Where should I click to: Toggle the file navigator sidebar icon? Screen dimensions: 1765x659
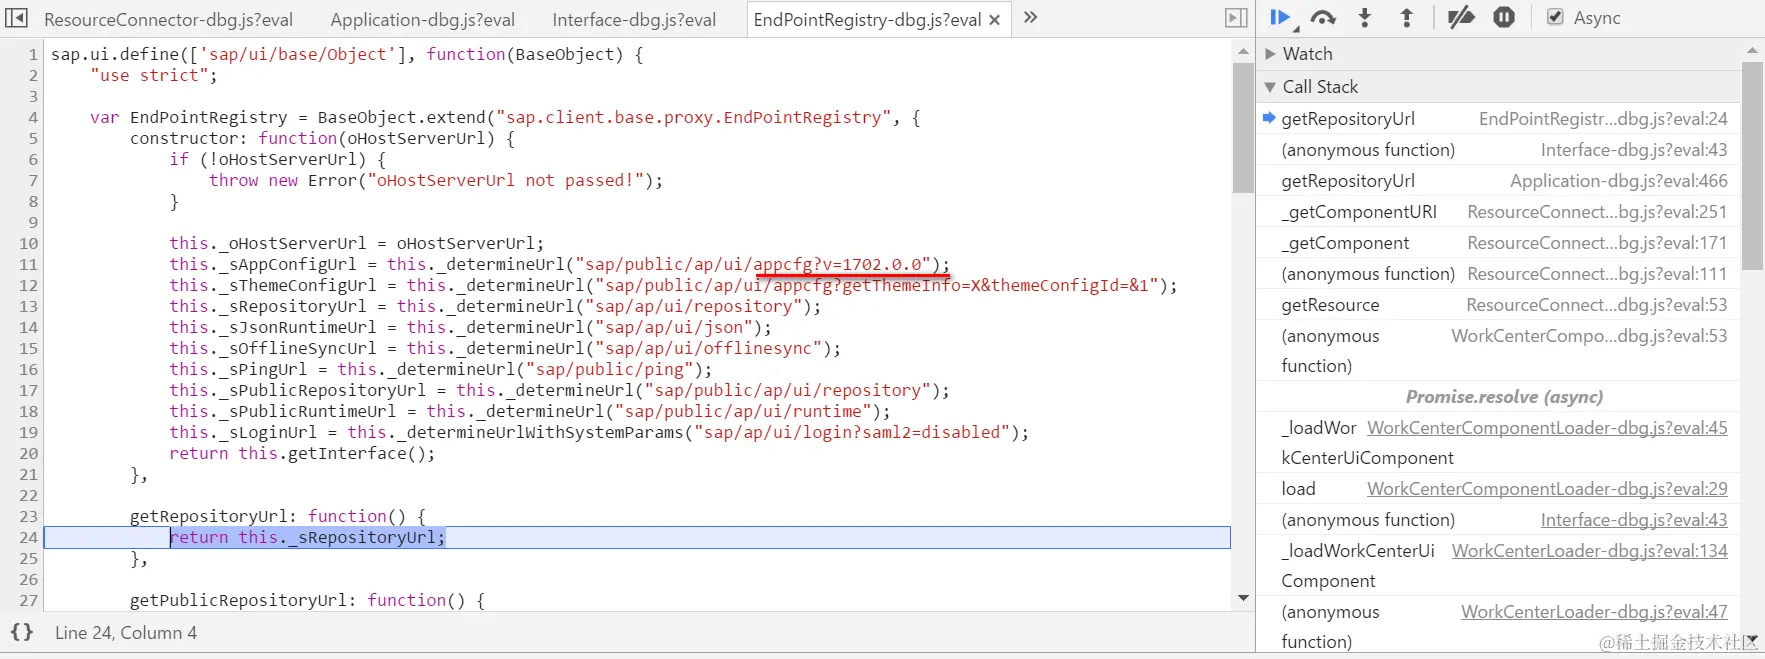pos(17,18)
